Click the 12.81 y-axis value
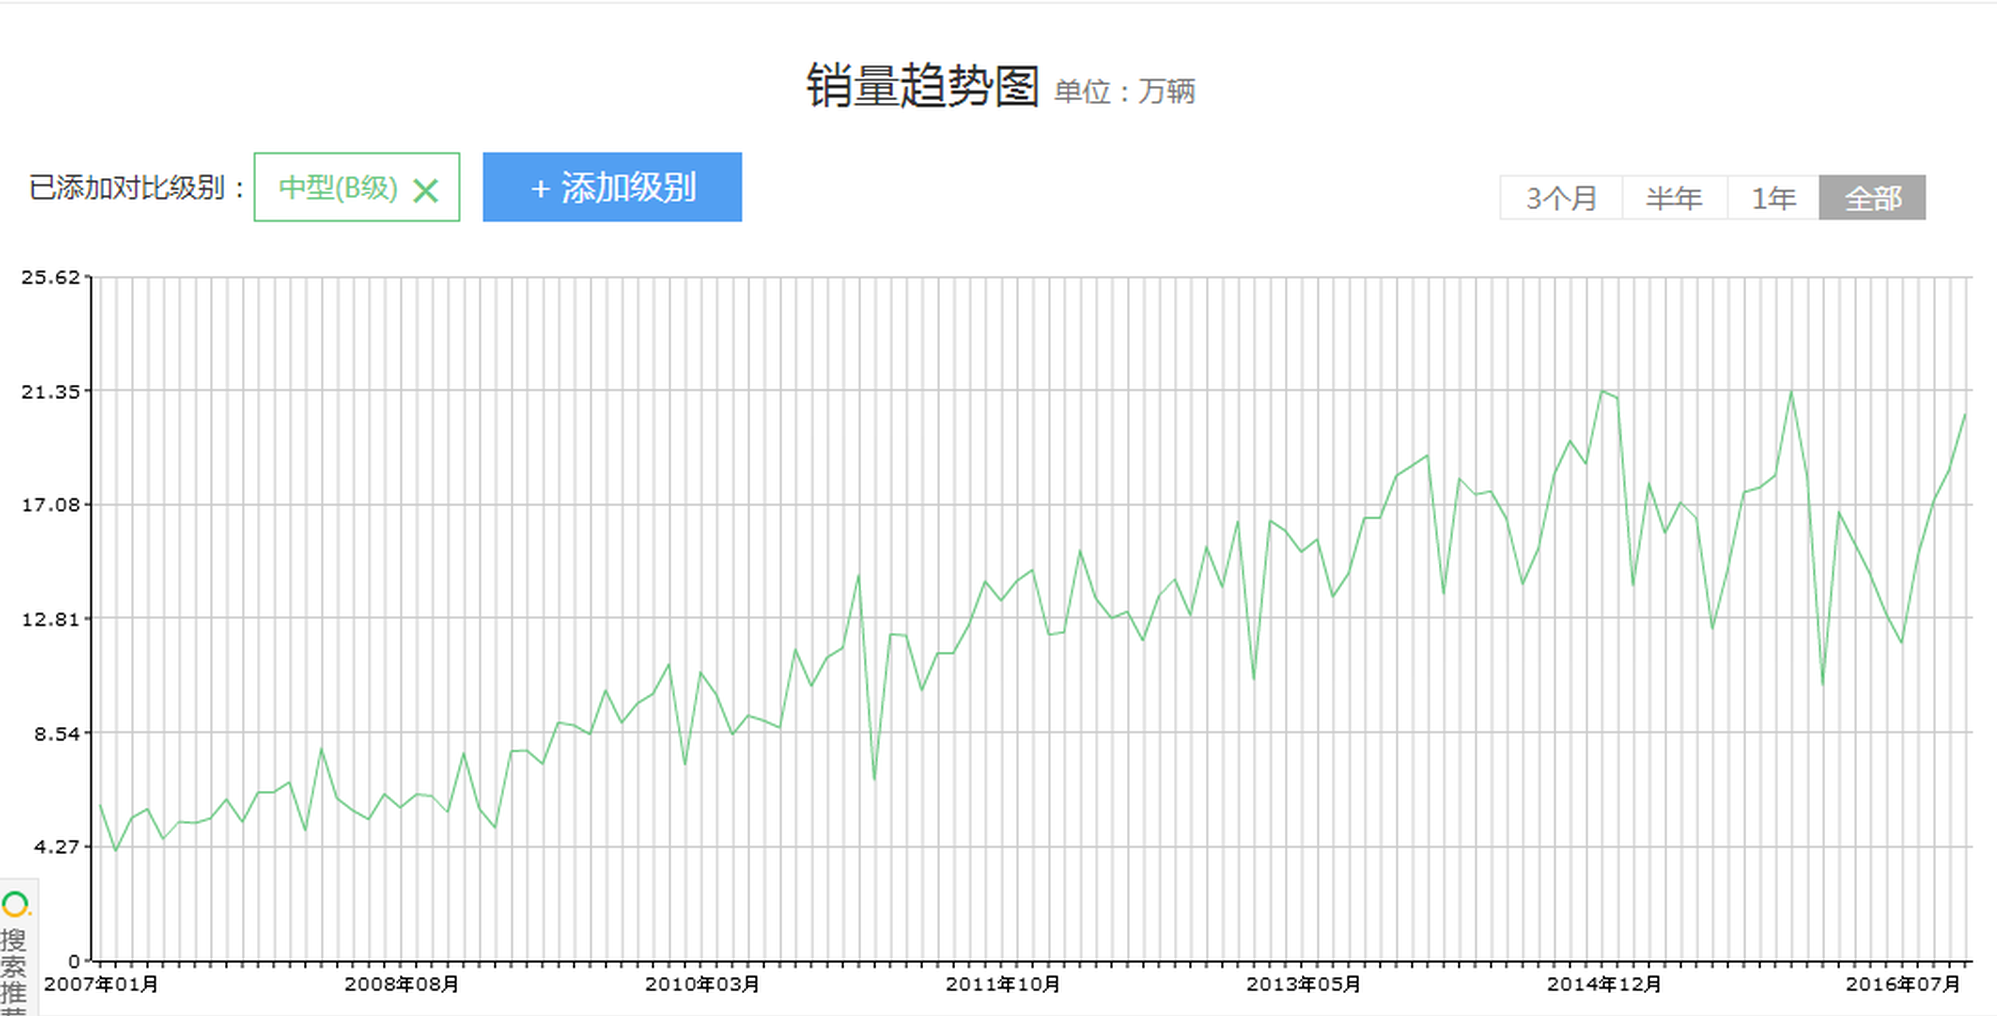 pos(50,619)
